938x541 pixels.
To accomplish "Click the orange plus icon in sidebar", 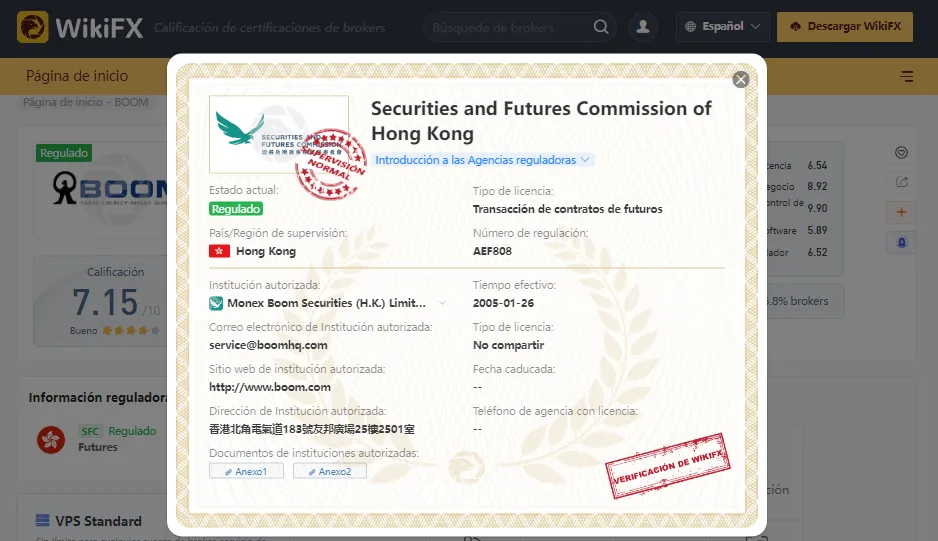I will [x=902, y=212].
